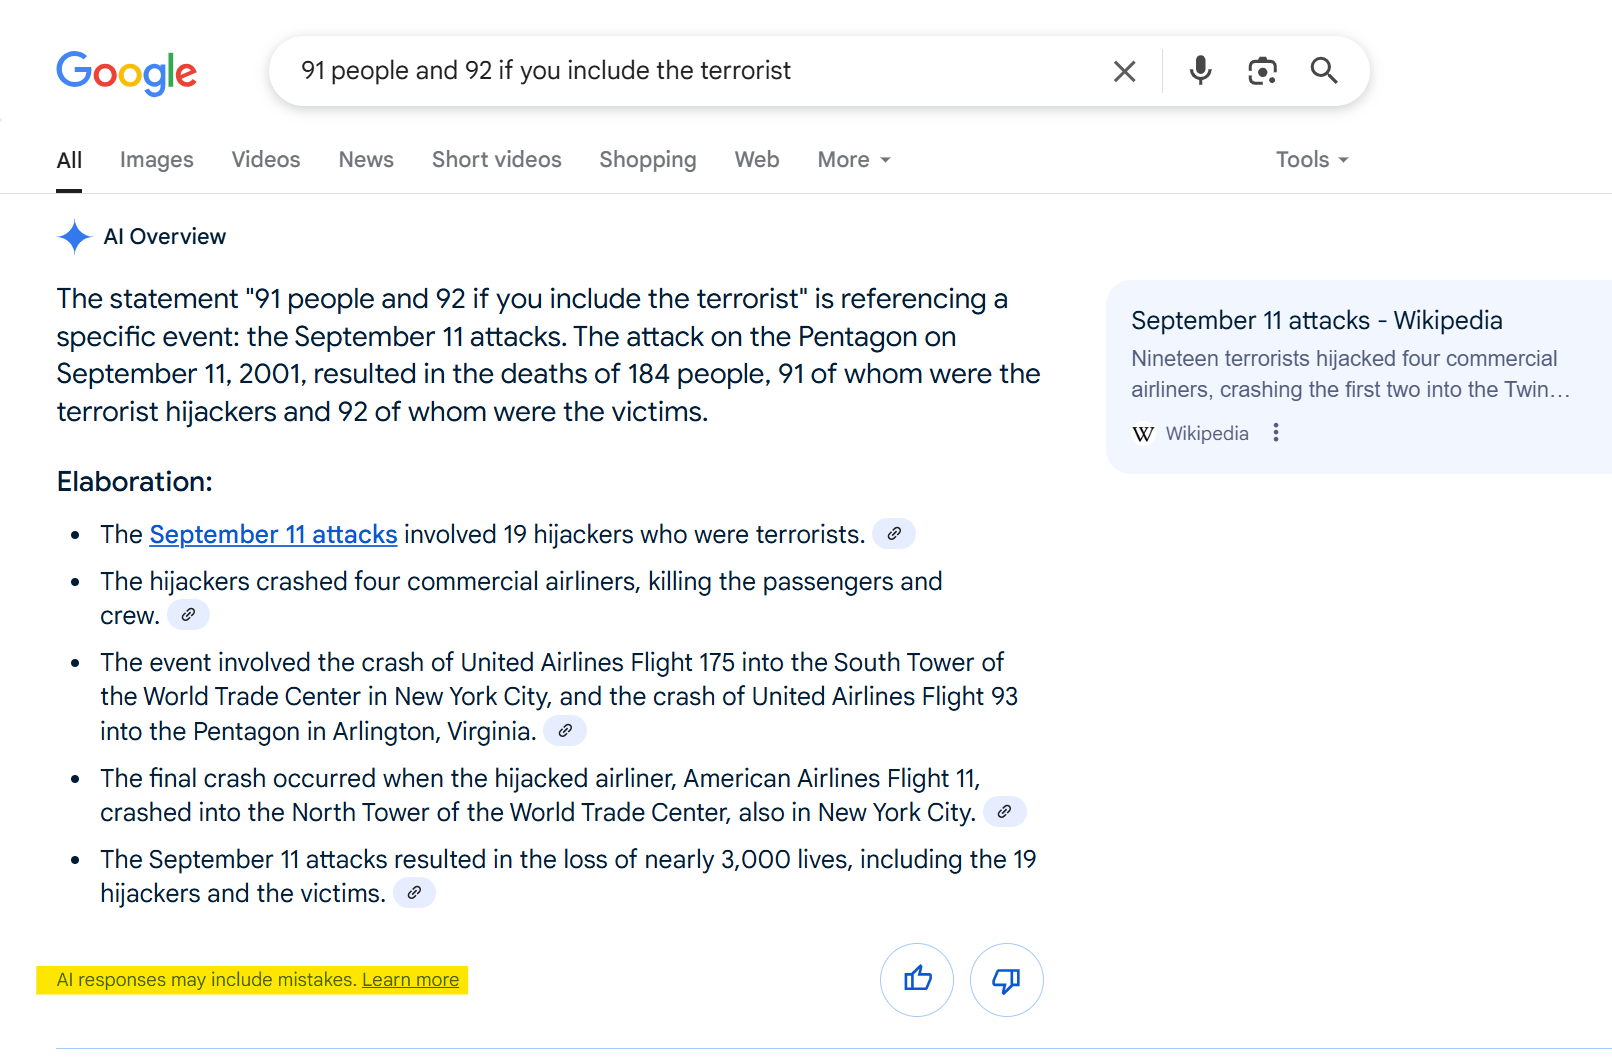Start voice search with the microphone icon
The width and height of the screenshot is (1612, 1062).
(1201, 70)
